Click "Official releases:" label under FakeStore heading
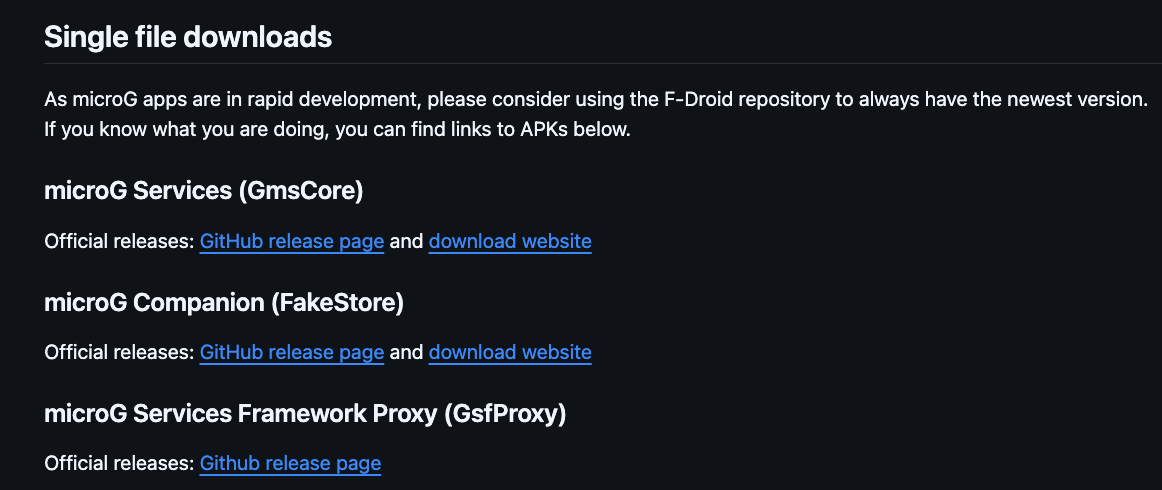This screenshot has height=490, width=1162. (x=119, y=352)
